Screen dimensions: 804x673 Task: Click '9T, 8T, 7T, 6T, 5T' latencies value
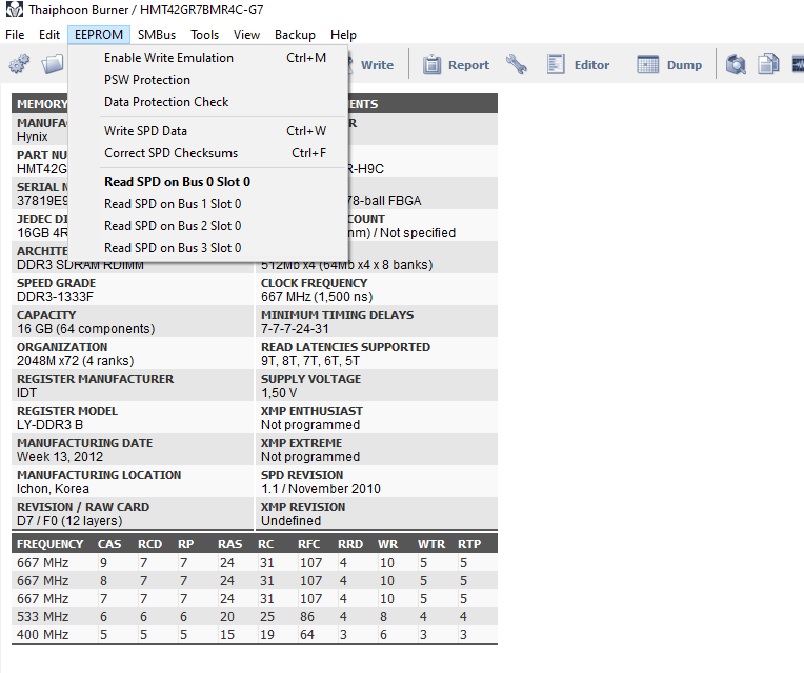point(310,361)
